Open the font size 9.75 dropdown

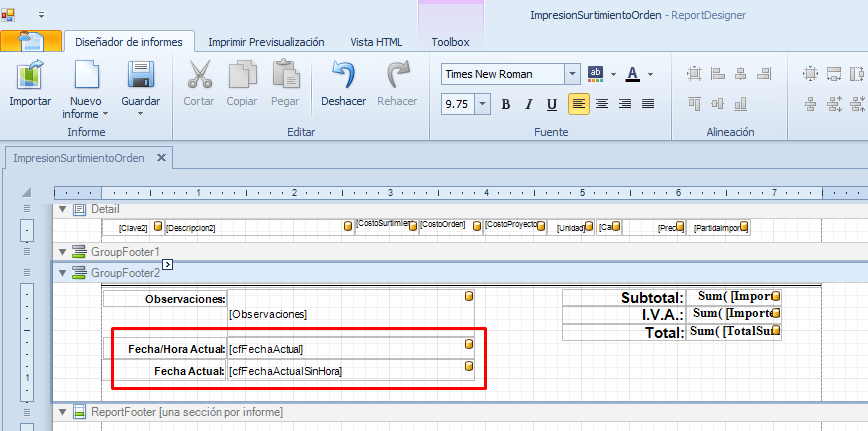483,104
